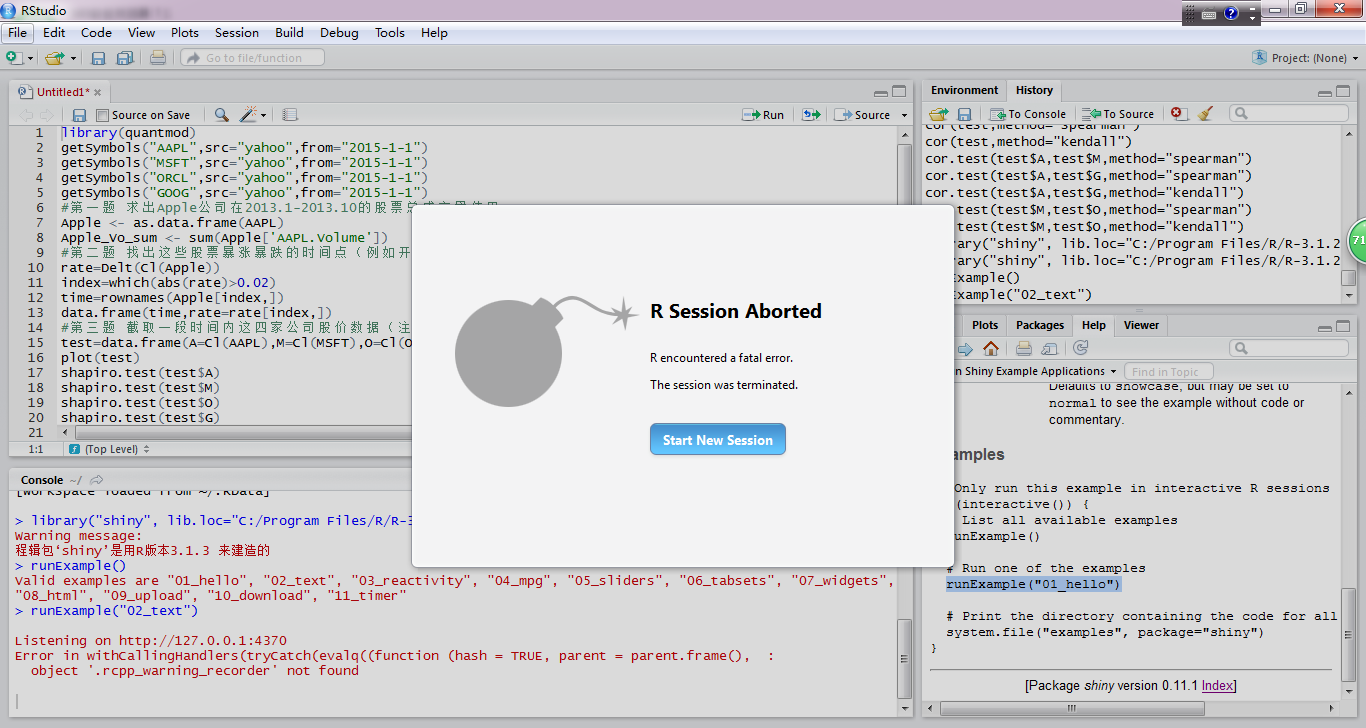Switch to the Environment tab
This screenshot has width=1366, height=728.
964,90
